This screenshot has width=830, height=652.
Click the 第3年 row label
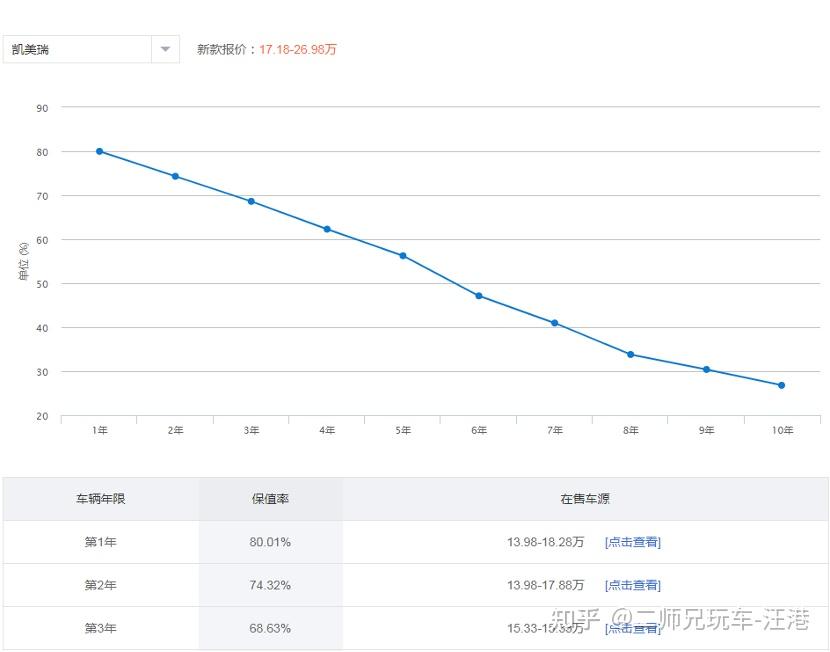[101, 628]
